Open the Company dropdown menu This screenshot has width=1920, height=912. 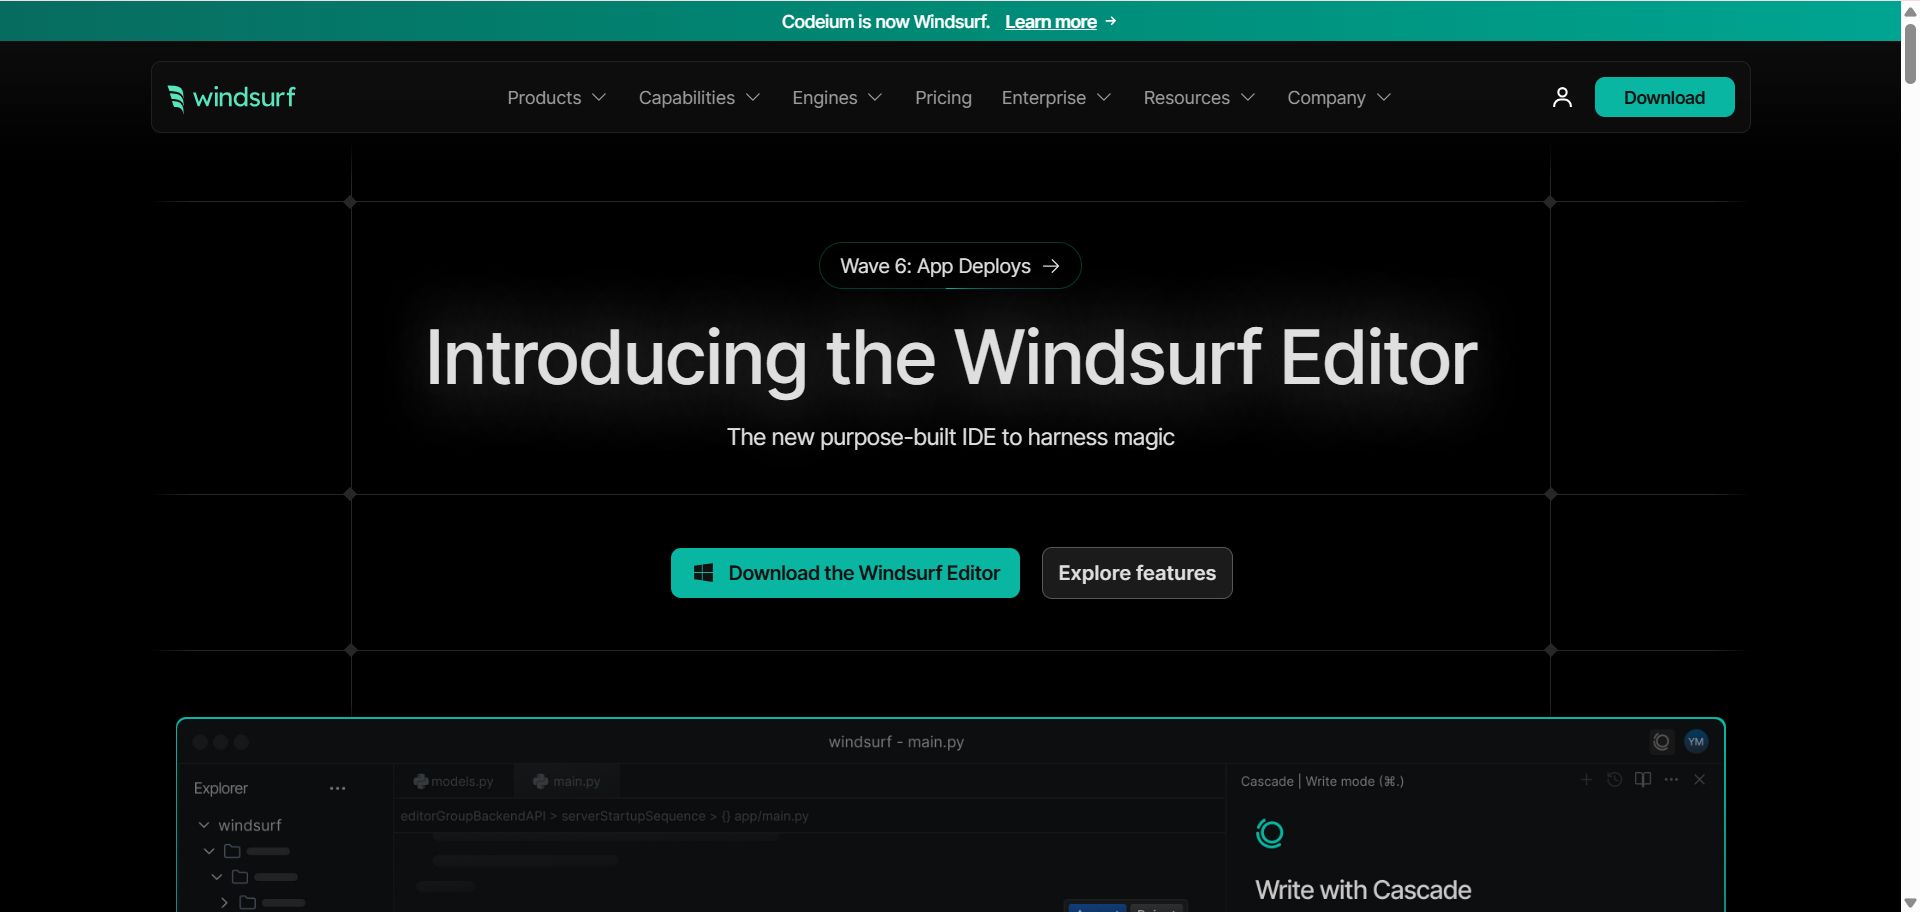(1340, 97)
